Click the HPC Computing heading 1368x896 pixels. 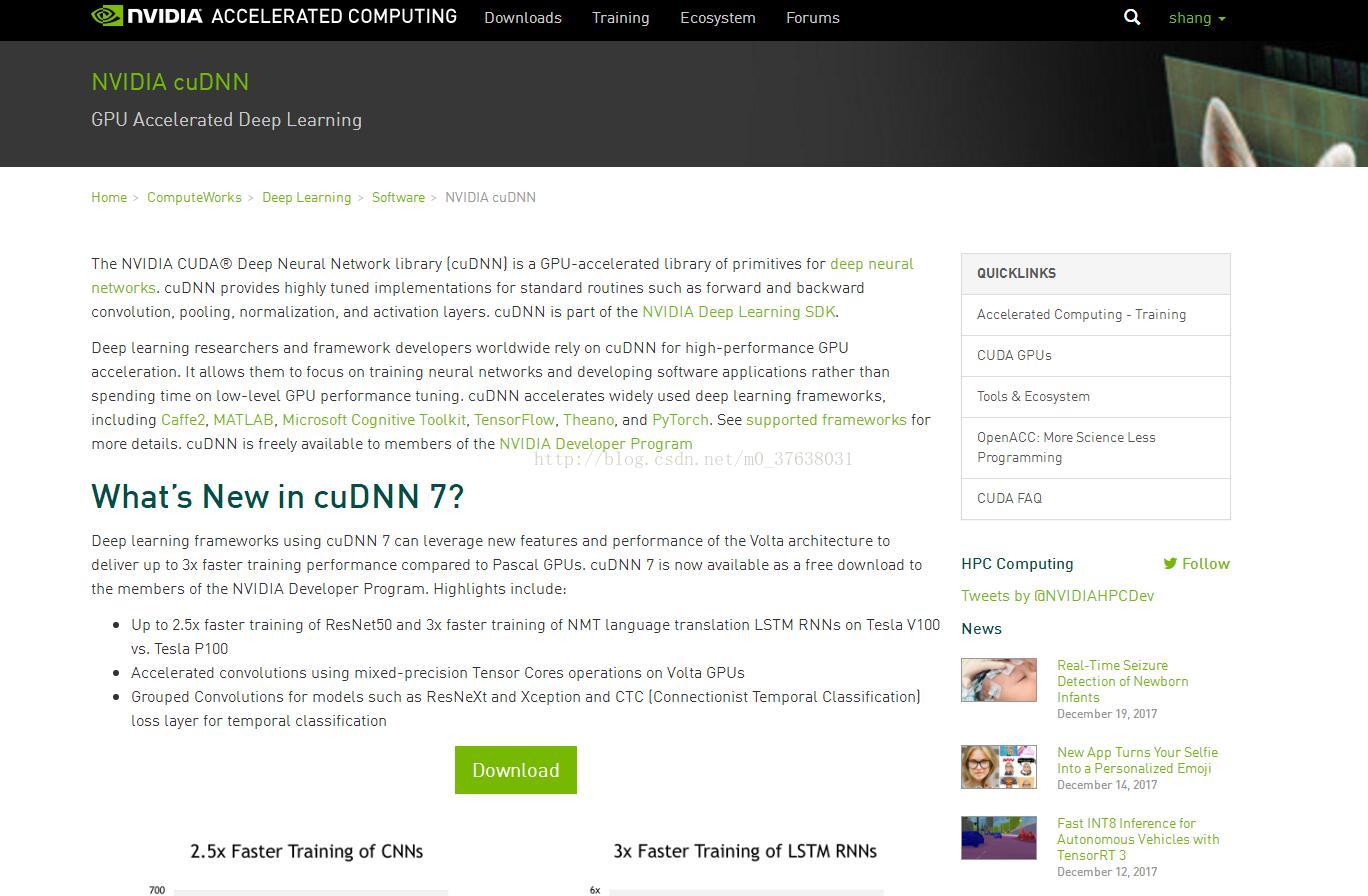coord(1017,564)
